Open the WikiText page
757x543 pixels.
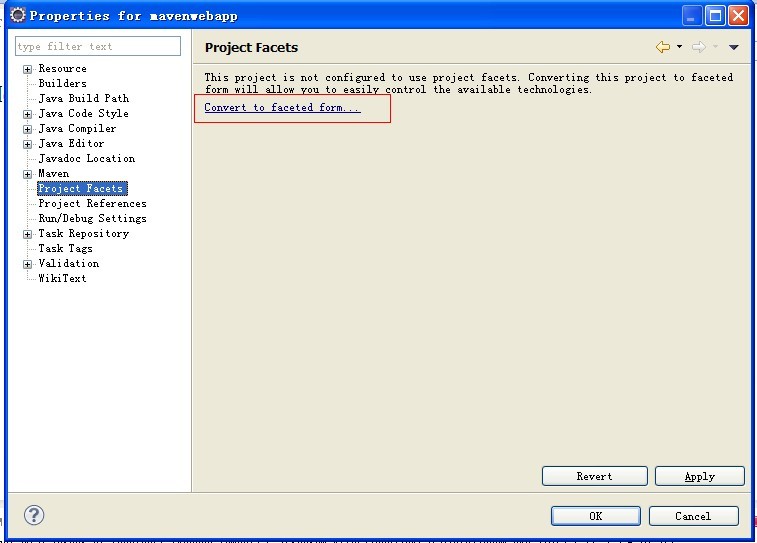click(x=62, y=278)
